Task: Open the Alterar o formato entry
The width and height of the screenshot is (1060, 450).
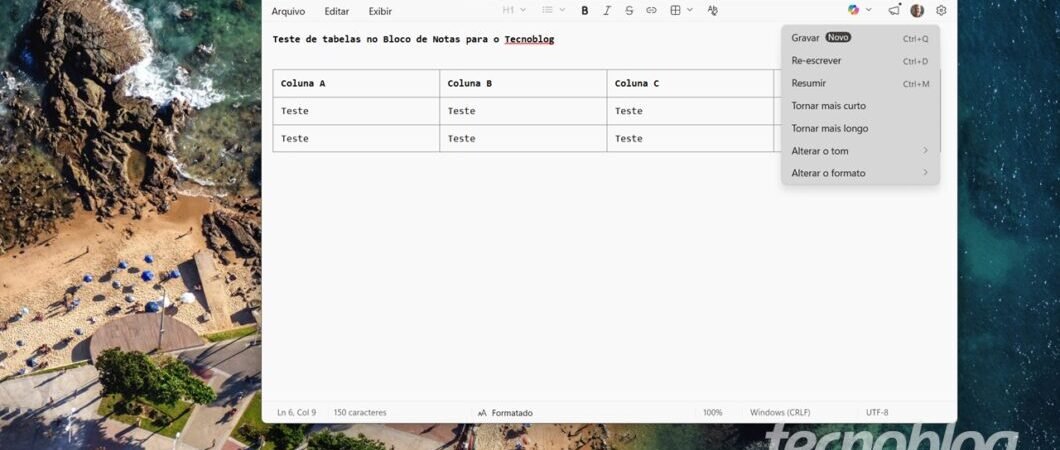Action: click(860, 173)
